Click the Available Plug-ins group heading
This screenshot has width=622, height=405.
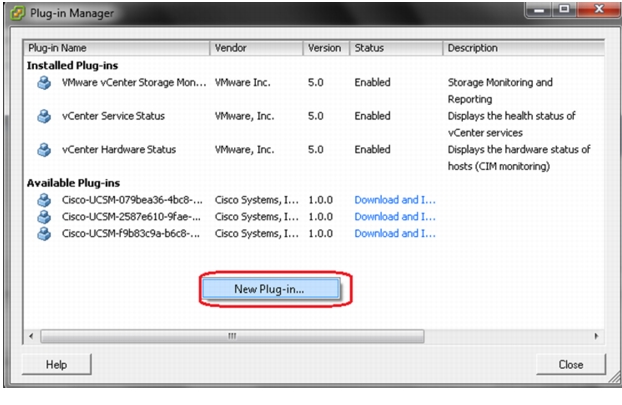pyautogui.click(x=73, y=183)
